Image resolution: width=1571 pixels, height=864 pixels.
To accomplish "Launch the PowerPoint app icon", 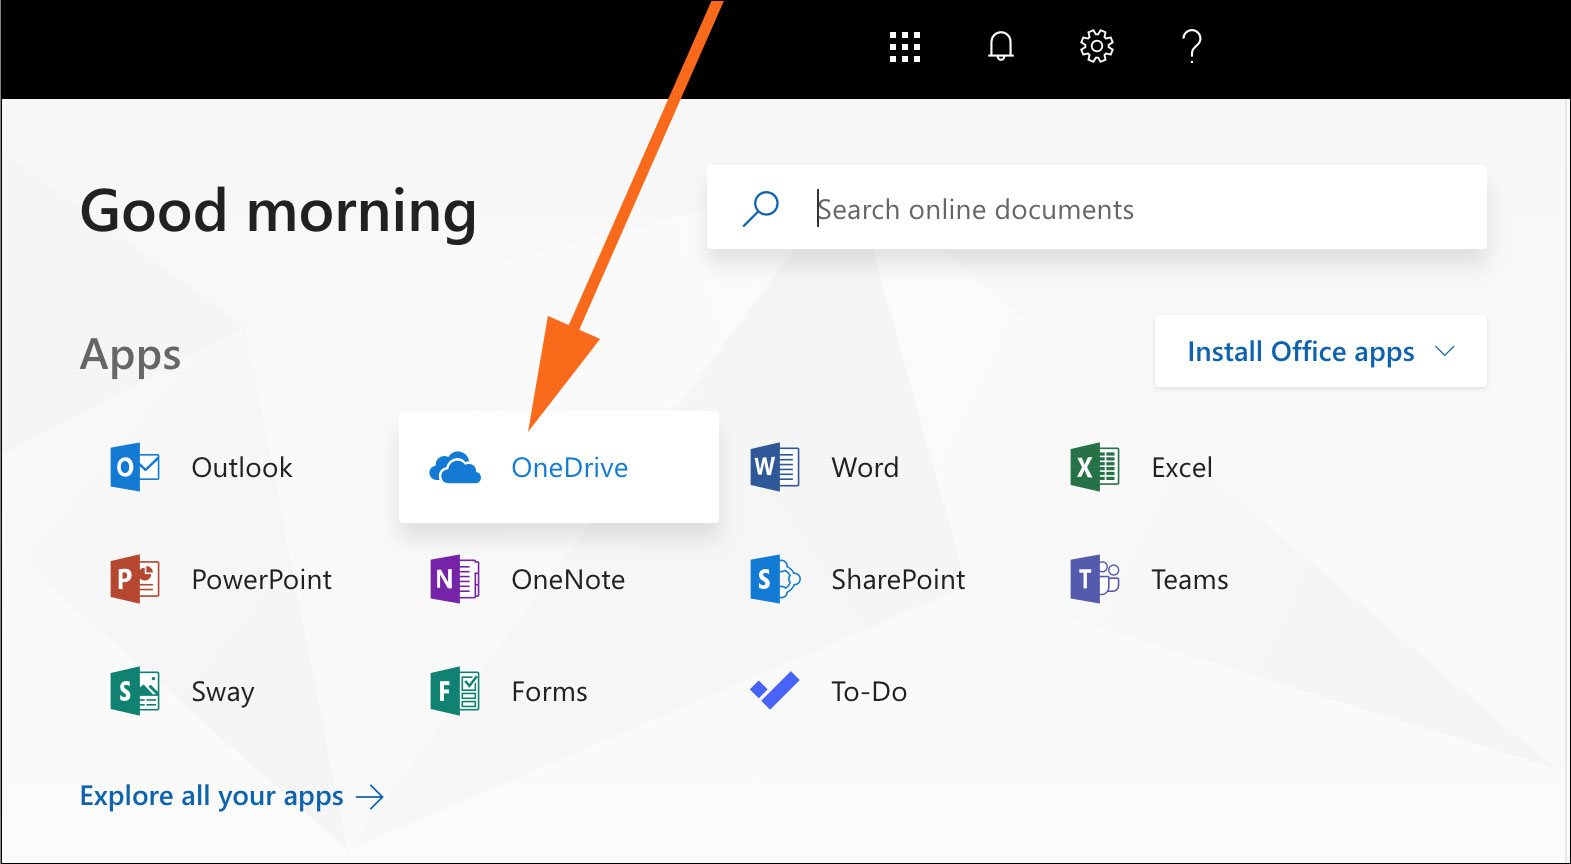I will (x=135, y=579).
